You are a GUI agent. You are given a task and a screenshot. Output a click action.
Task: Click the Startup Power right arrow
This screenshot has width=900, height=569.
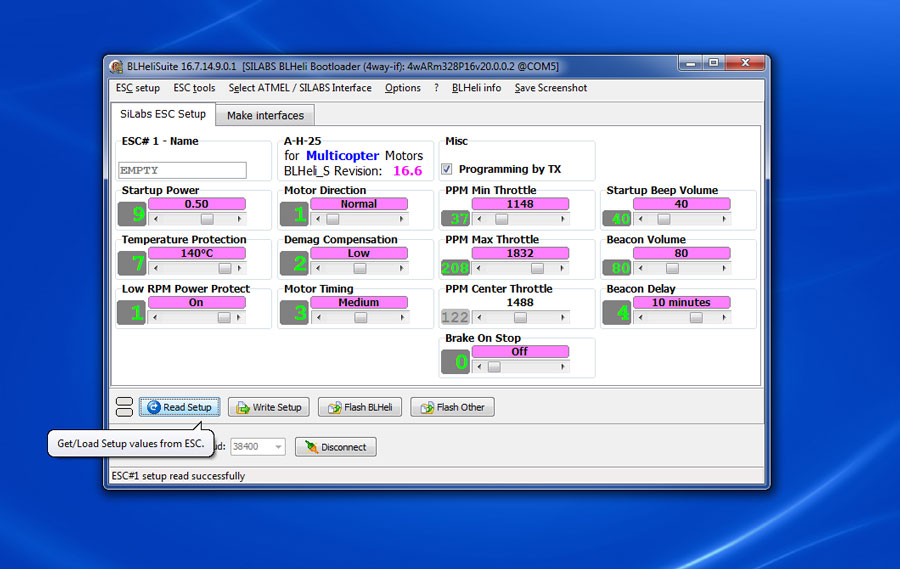tap(239, 219)
